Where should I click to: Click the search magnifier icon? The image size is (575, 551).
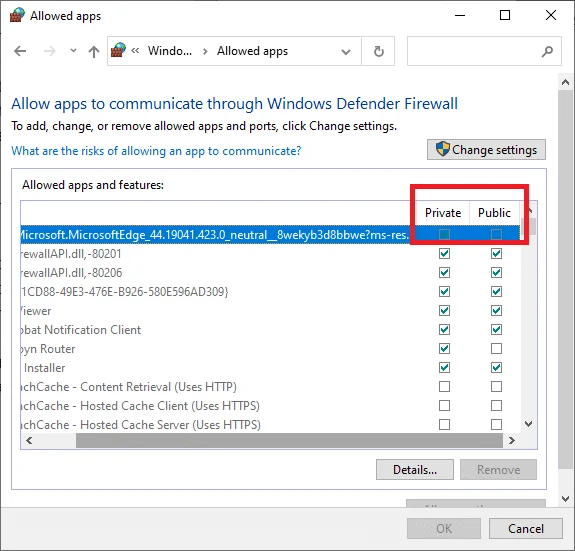547,51
